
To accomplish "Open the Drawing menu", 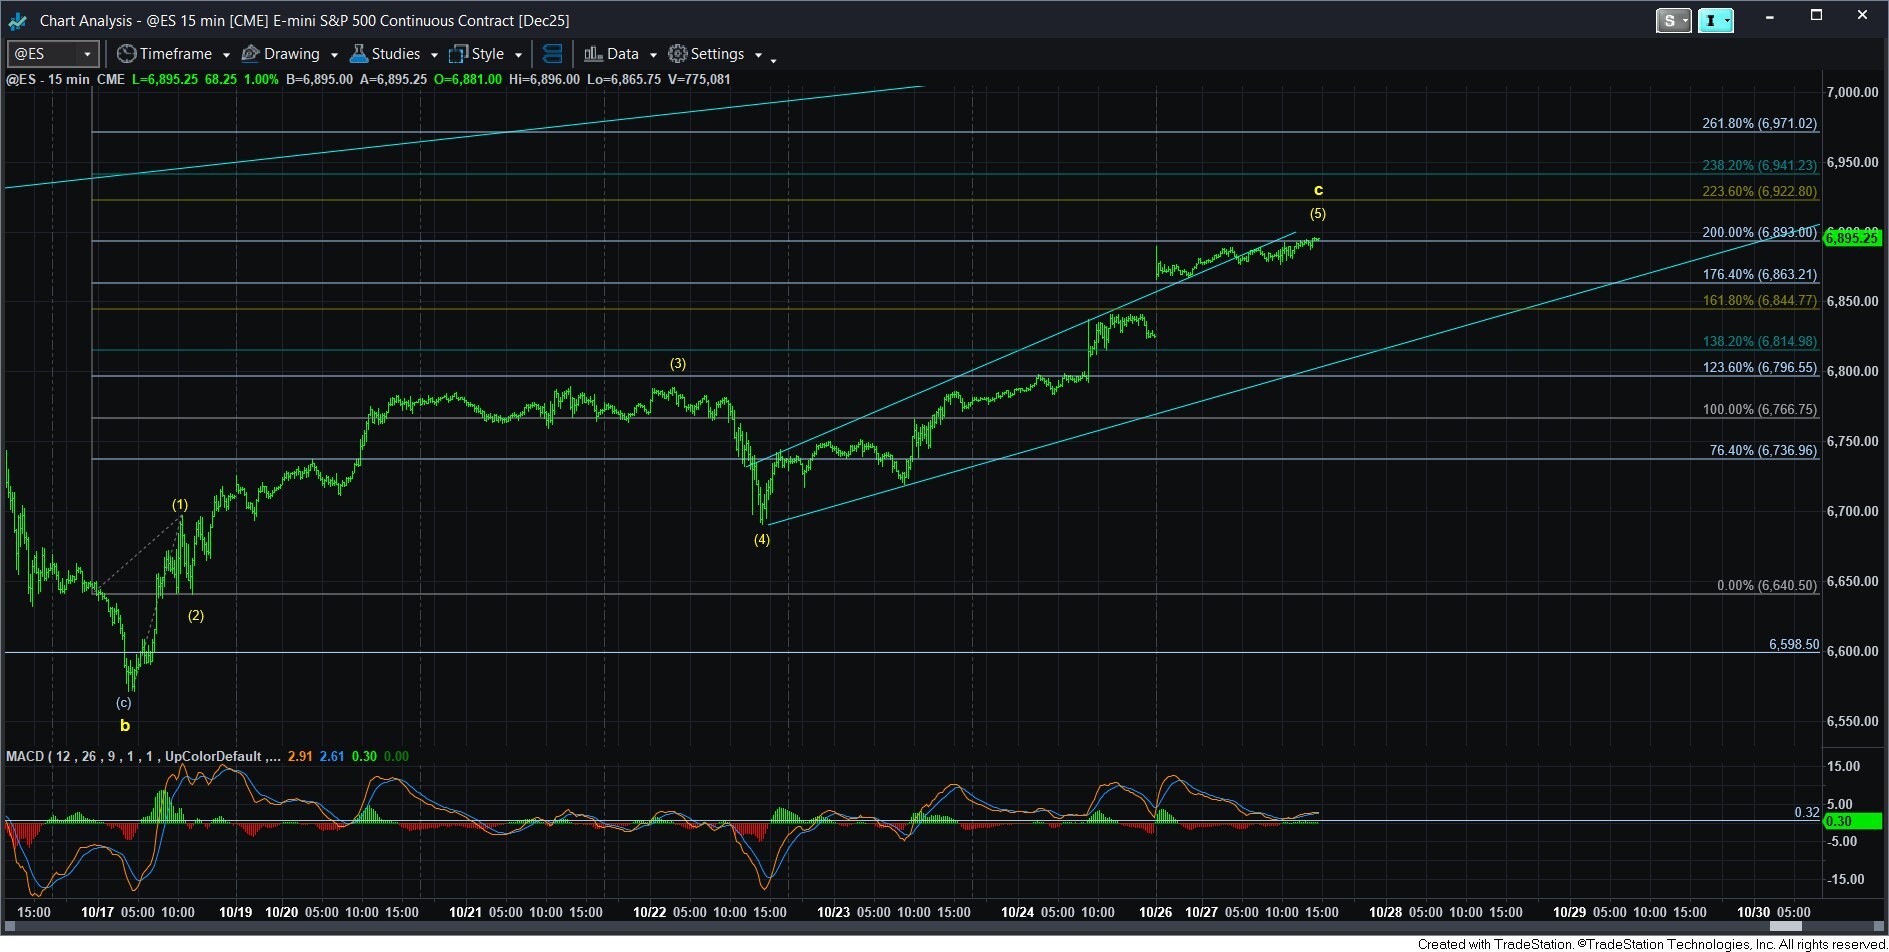I will (x=291, y=54).
